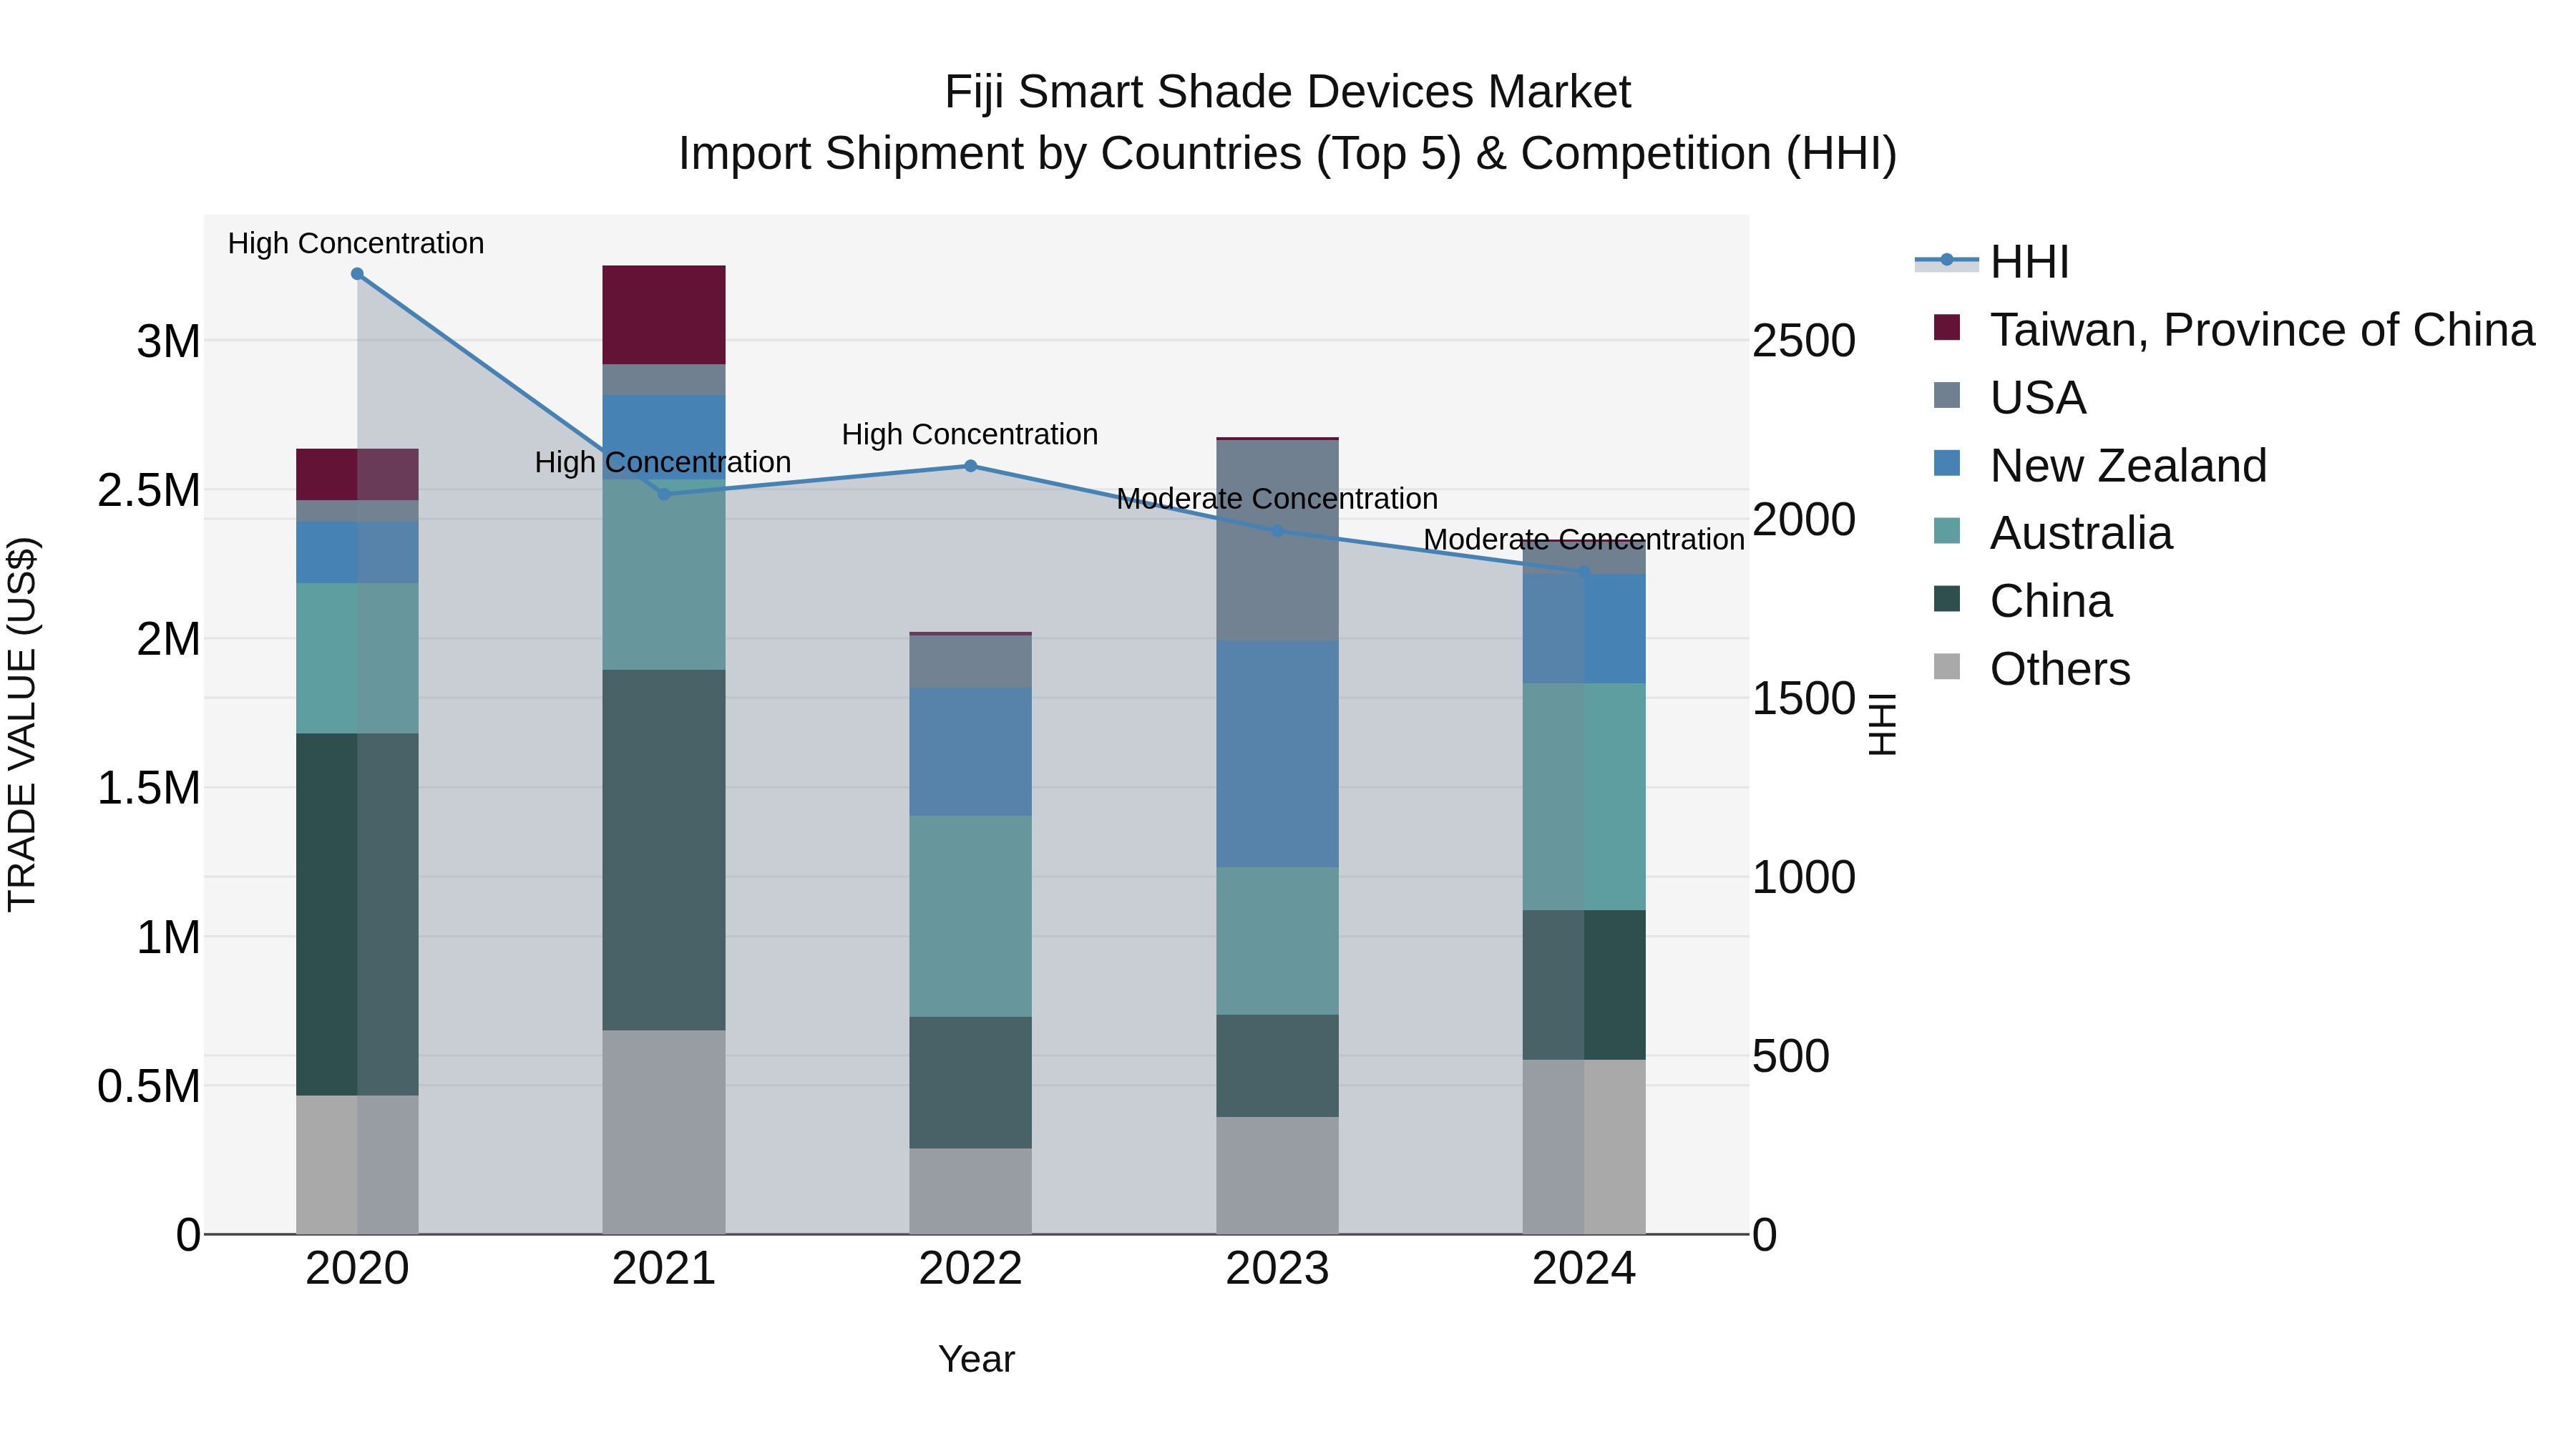This screenshot has width=2576, height=1449.
Task: Click the Australia segment in the 2024 bar
Action: click(x=1584, y=797)
